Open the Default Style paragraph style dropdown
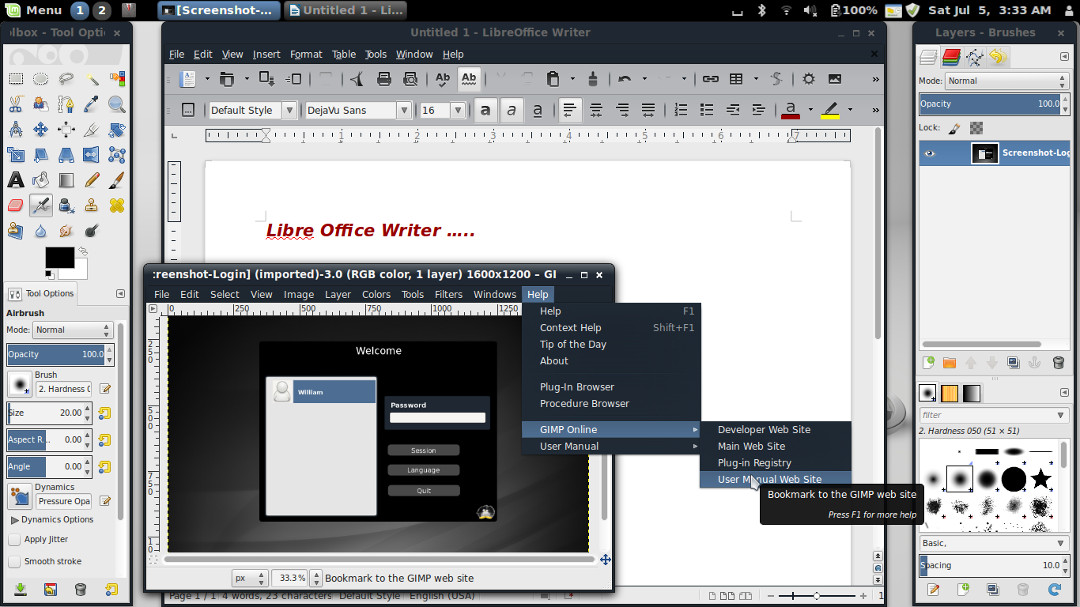The width and height of the screenshot is (1080, 607). (290, 110)
